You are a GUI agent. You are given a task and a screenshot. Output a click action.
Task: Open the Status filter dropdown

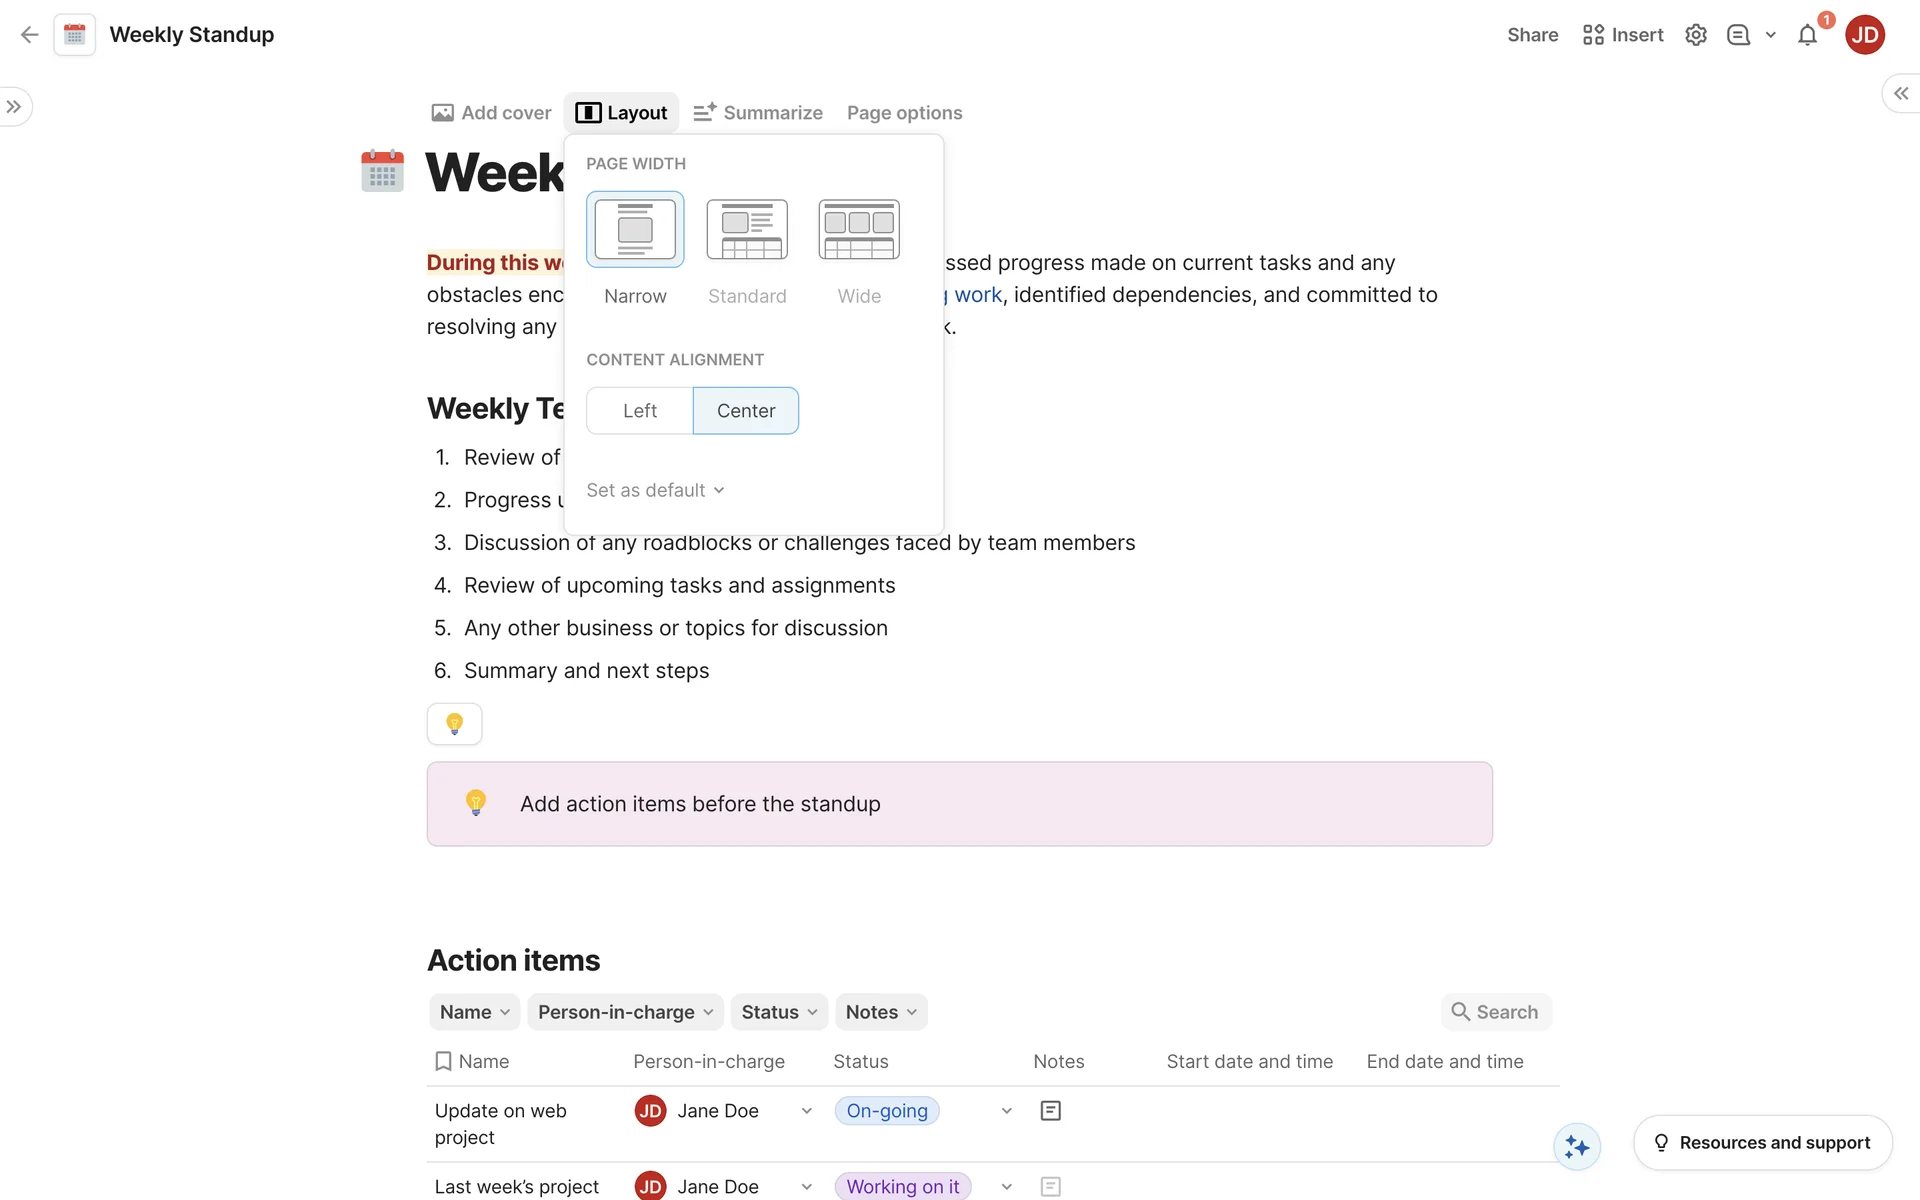point(779,1012)
